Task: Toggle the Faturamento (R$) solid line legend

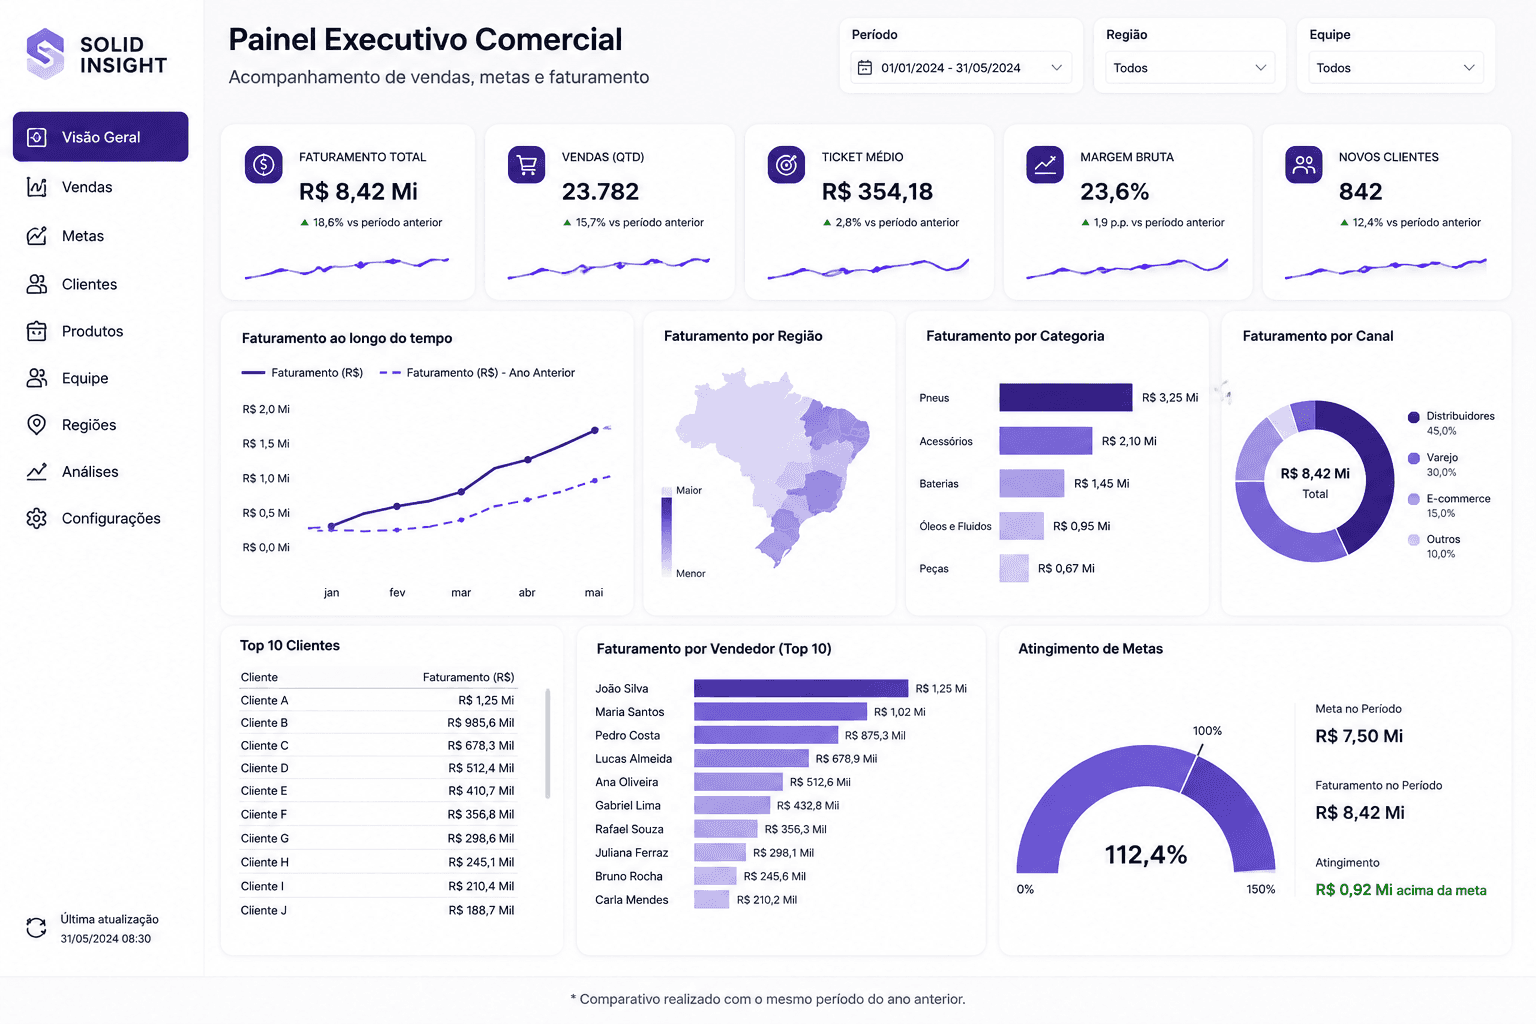Action: pyautogui.click(x=303, y=373)
